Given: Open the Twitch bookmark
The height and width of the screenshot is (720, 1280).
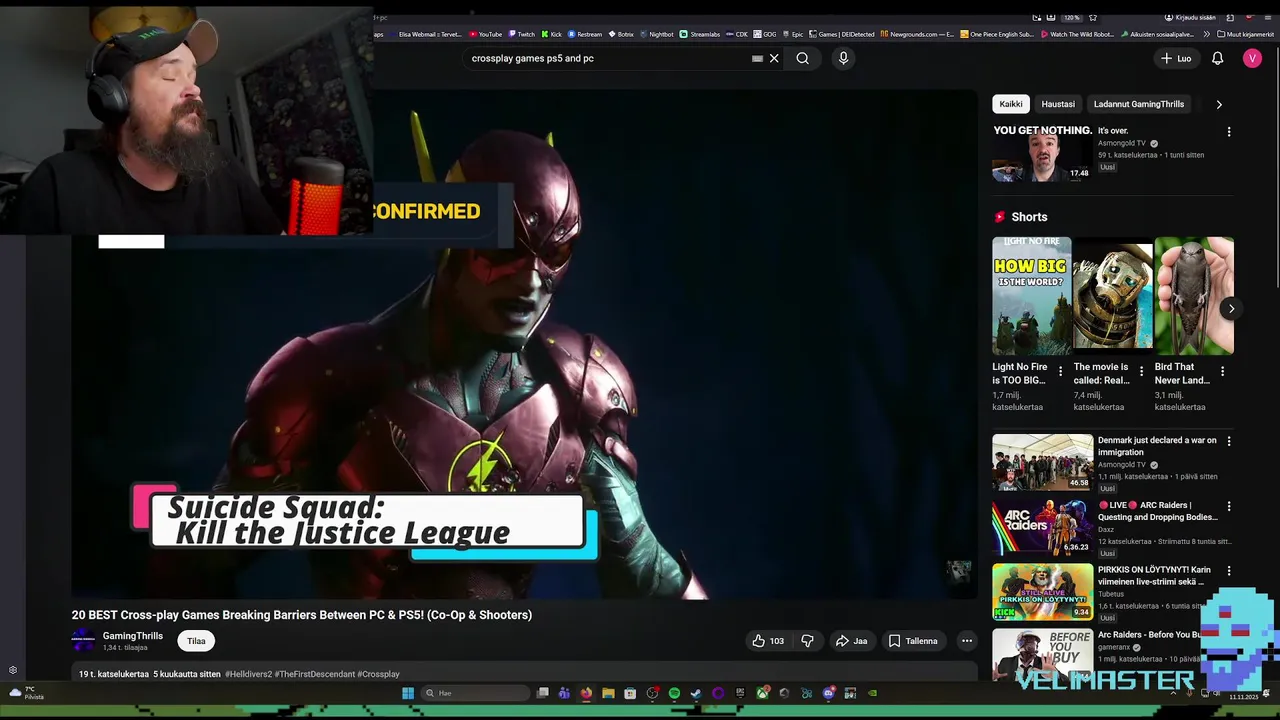Looking at the screenshot, I should point(522,34).
